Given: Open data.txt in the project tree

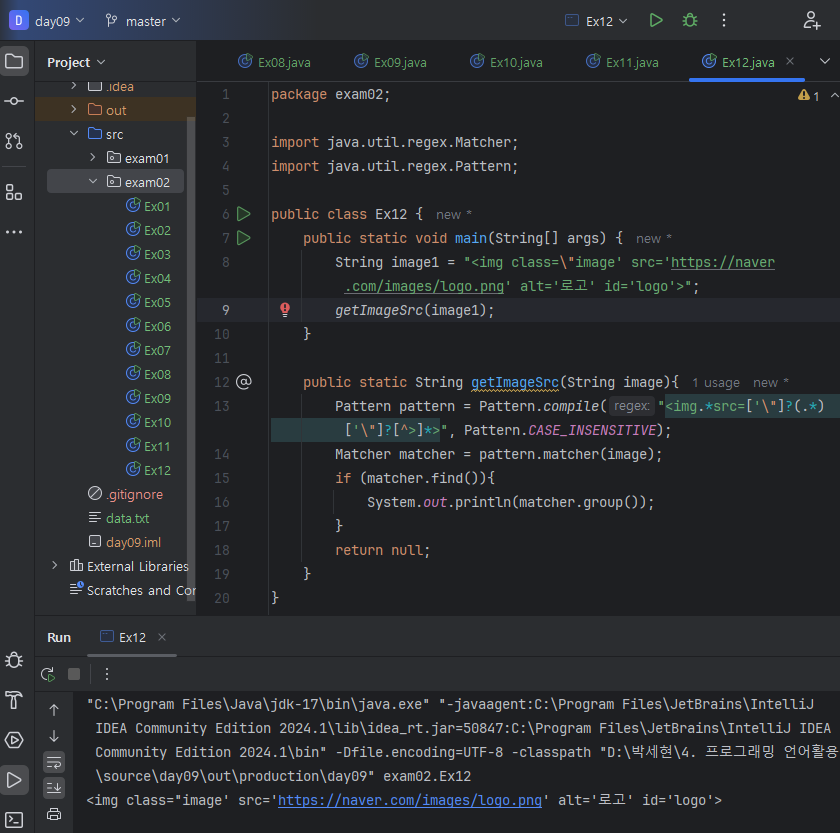Looking at the screenshot, I should coord(127,518).
